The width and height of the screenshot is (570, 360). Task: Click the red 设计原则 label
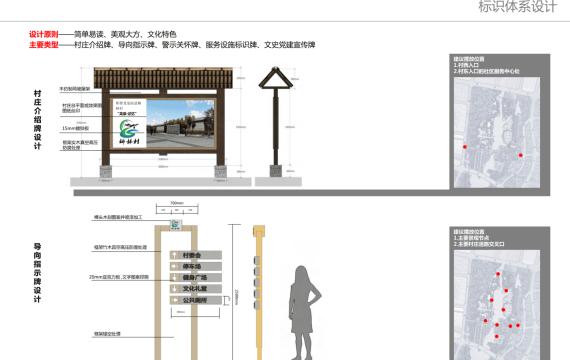click(44, 34)
